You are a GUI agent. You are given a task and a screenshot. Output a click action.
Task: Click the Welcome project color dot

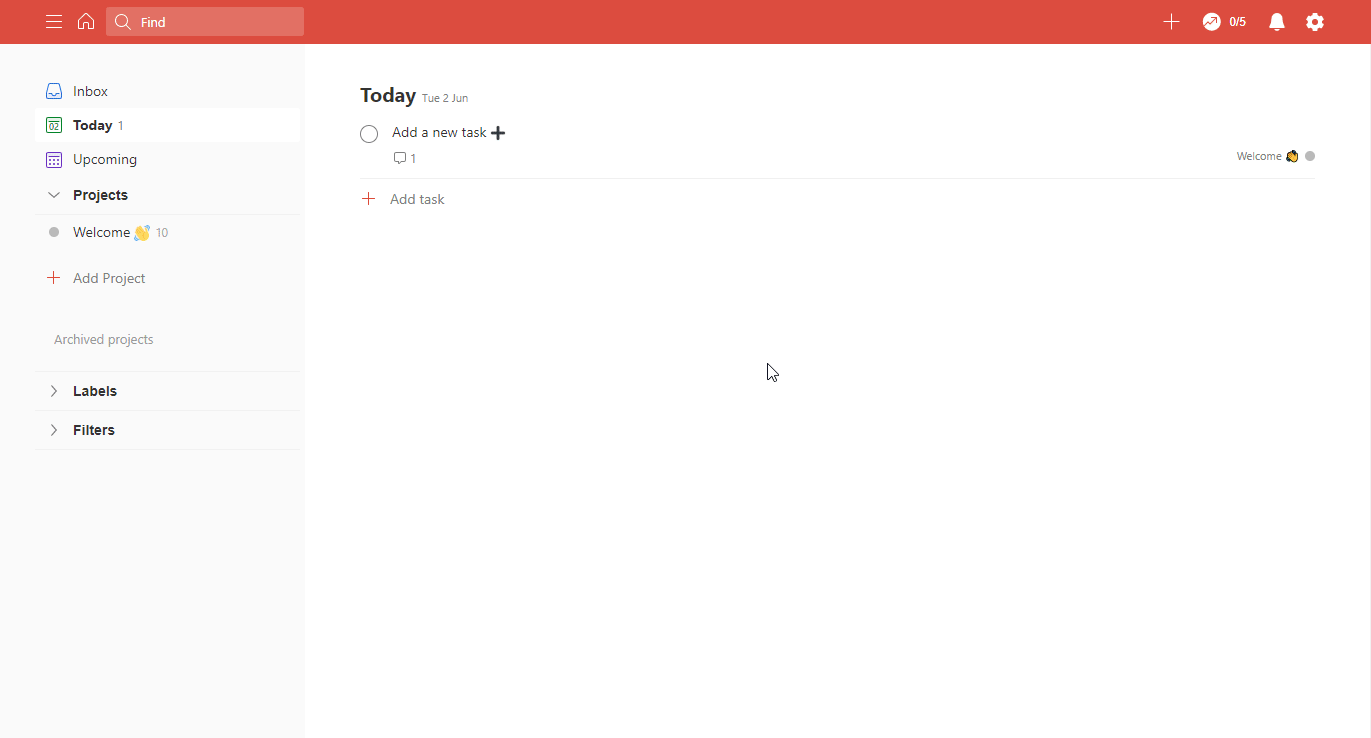click(53, 232)
